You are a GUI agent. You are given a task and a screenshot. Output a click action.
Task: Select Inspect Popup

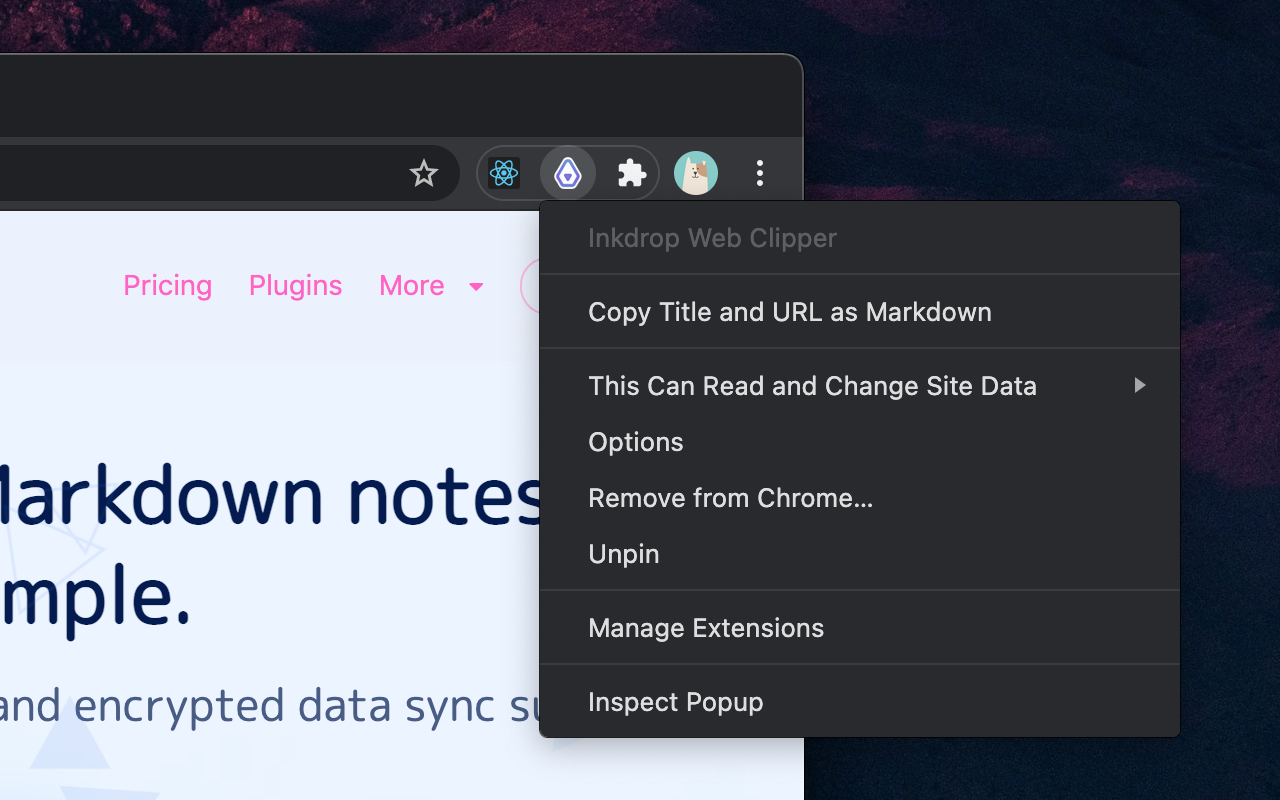[860, 702]
